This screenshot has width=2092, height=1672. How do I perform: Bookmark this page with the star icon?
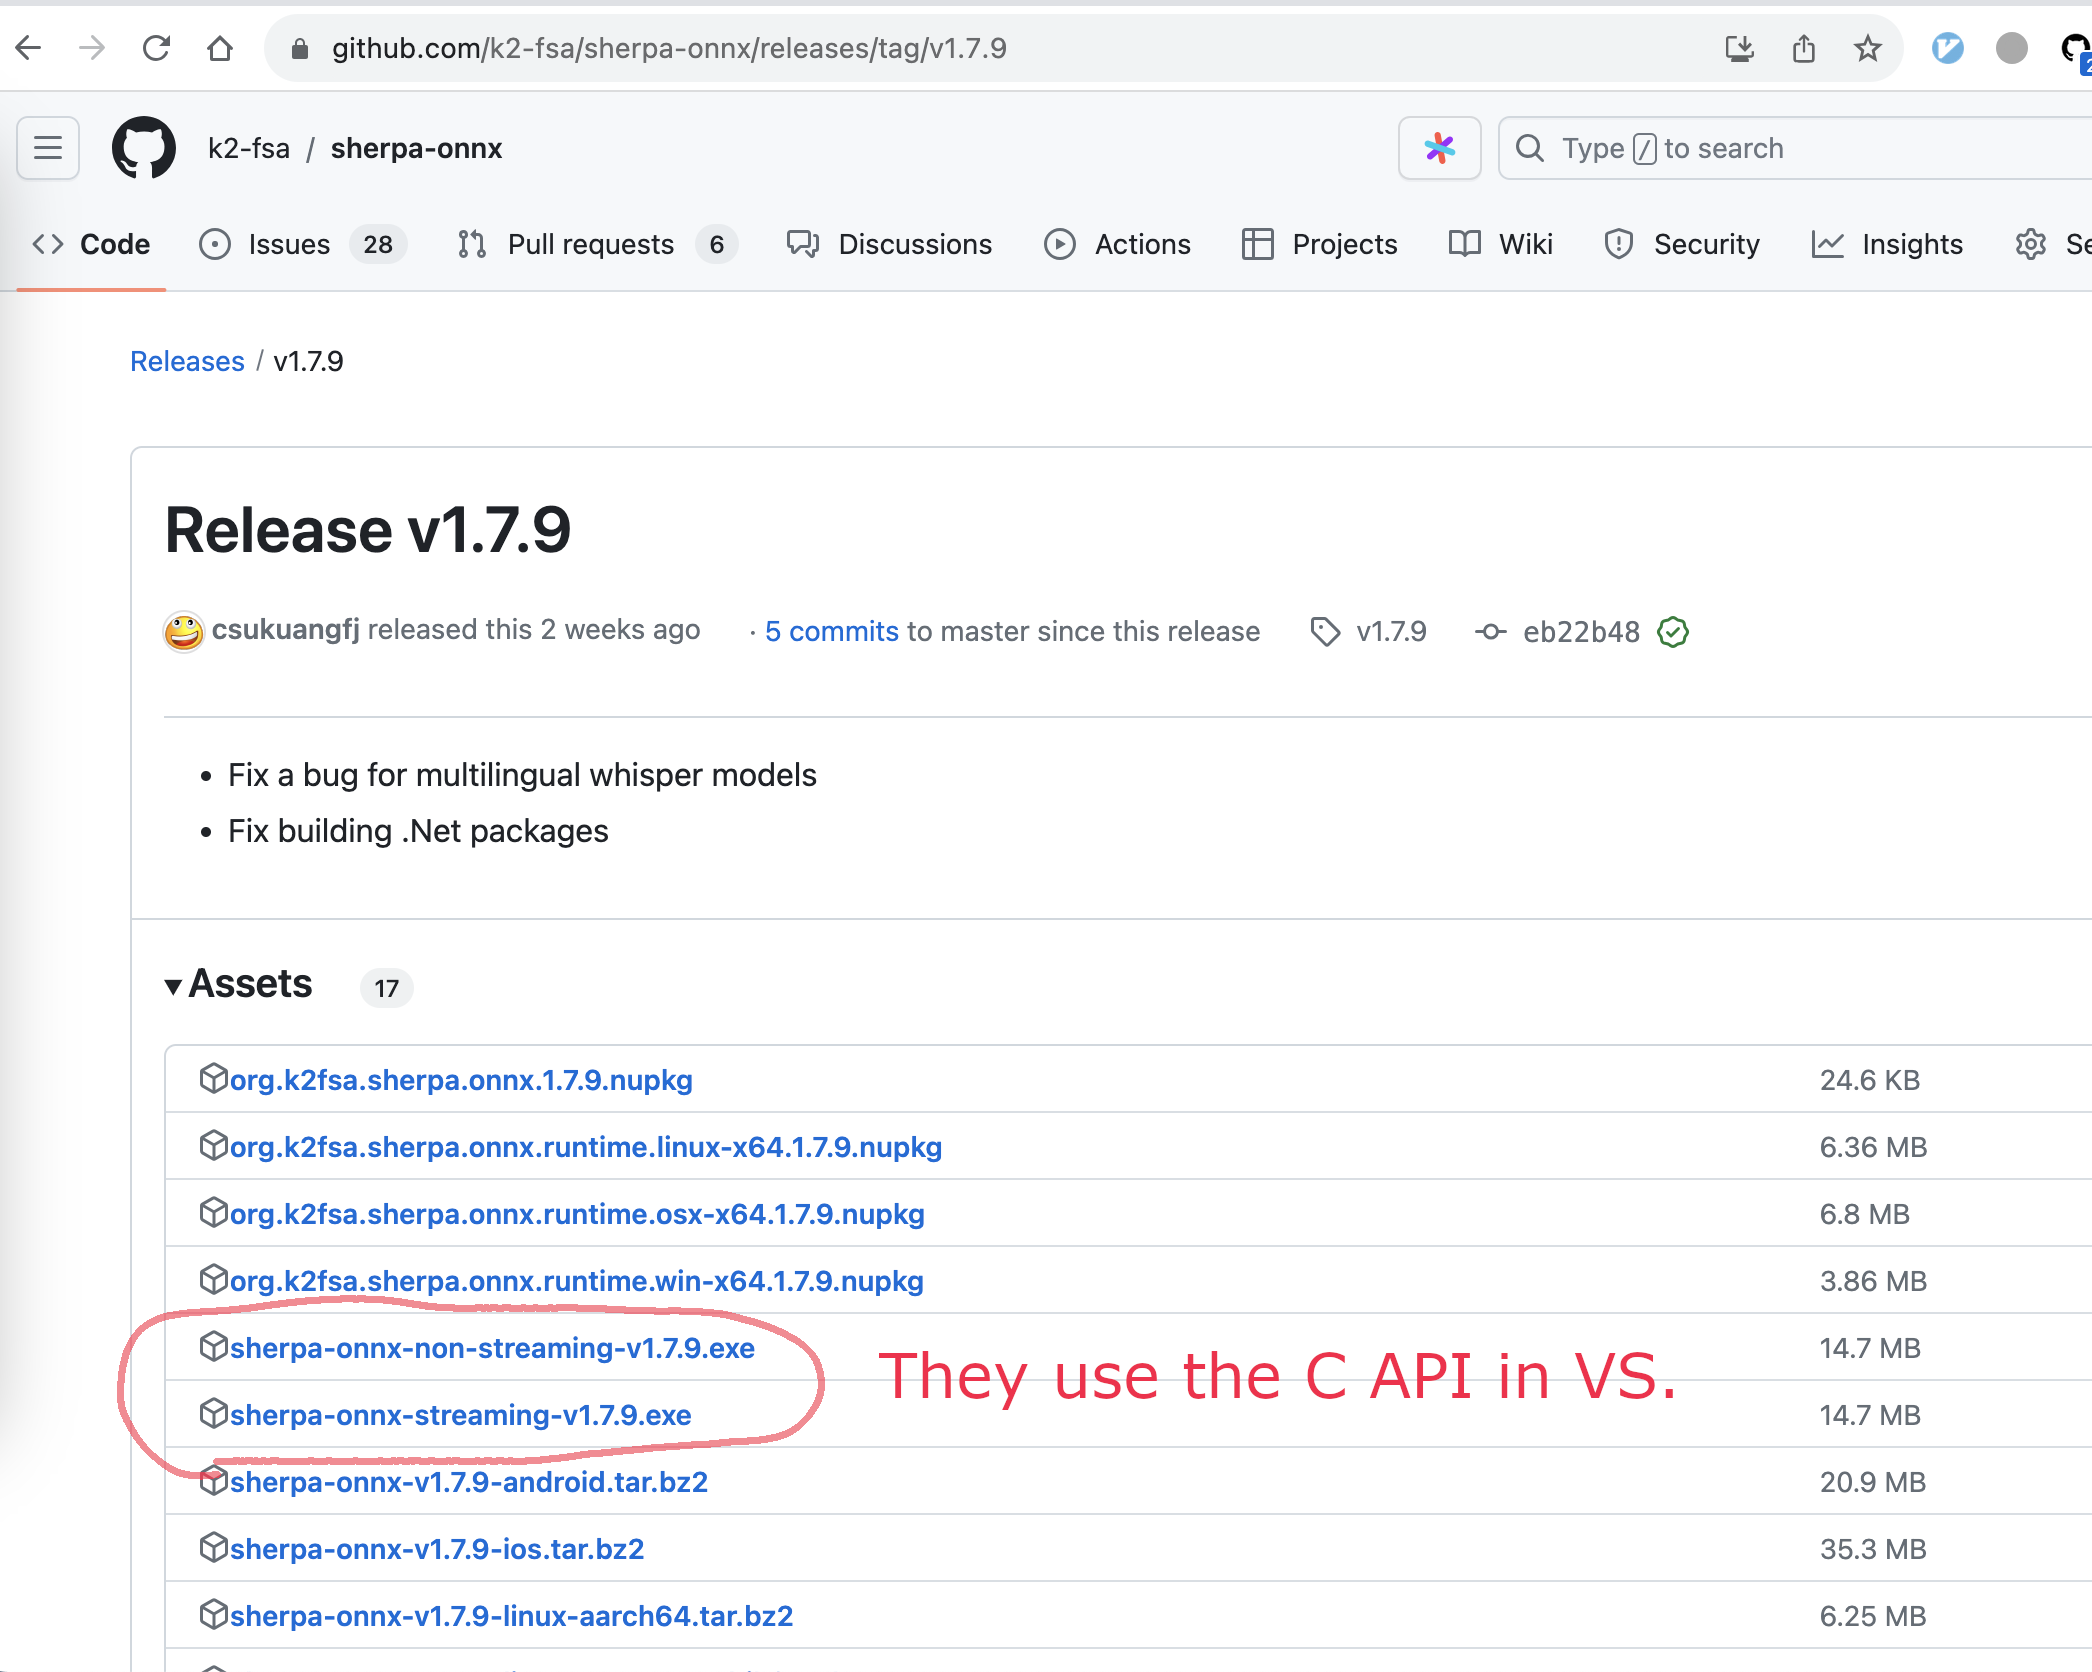[1866, 48]
